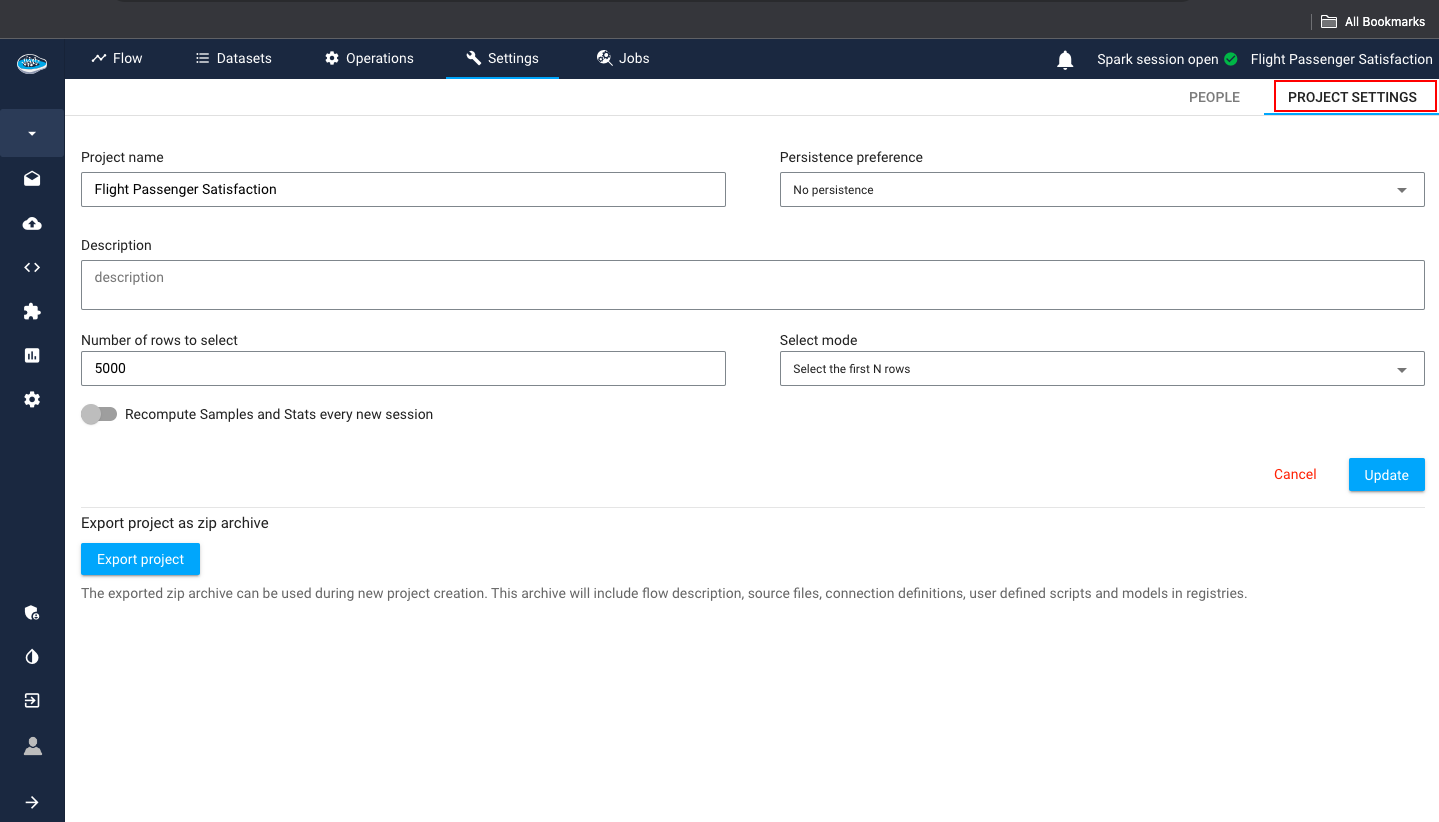Switch to the People tab

pos(1214,97)
